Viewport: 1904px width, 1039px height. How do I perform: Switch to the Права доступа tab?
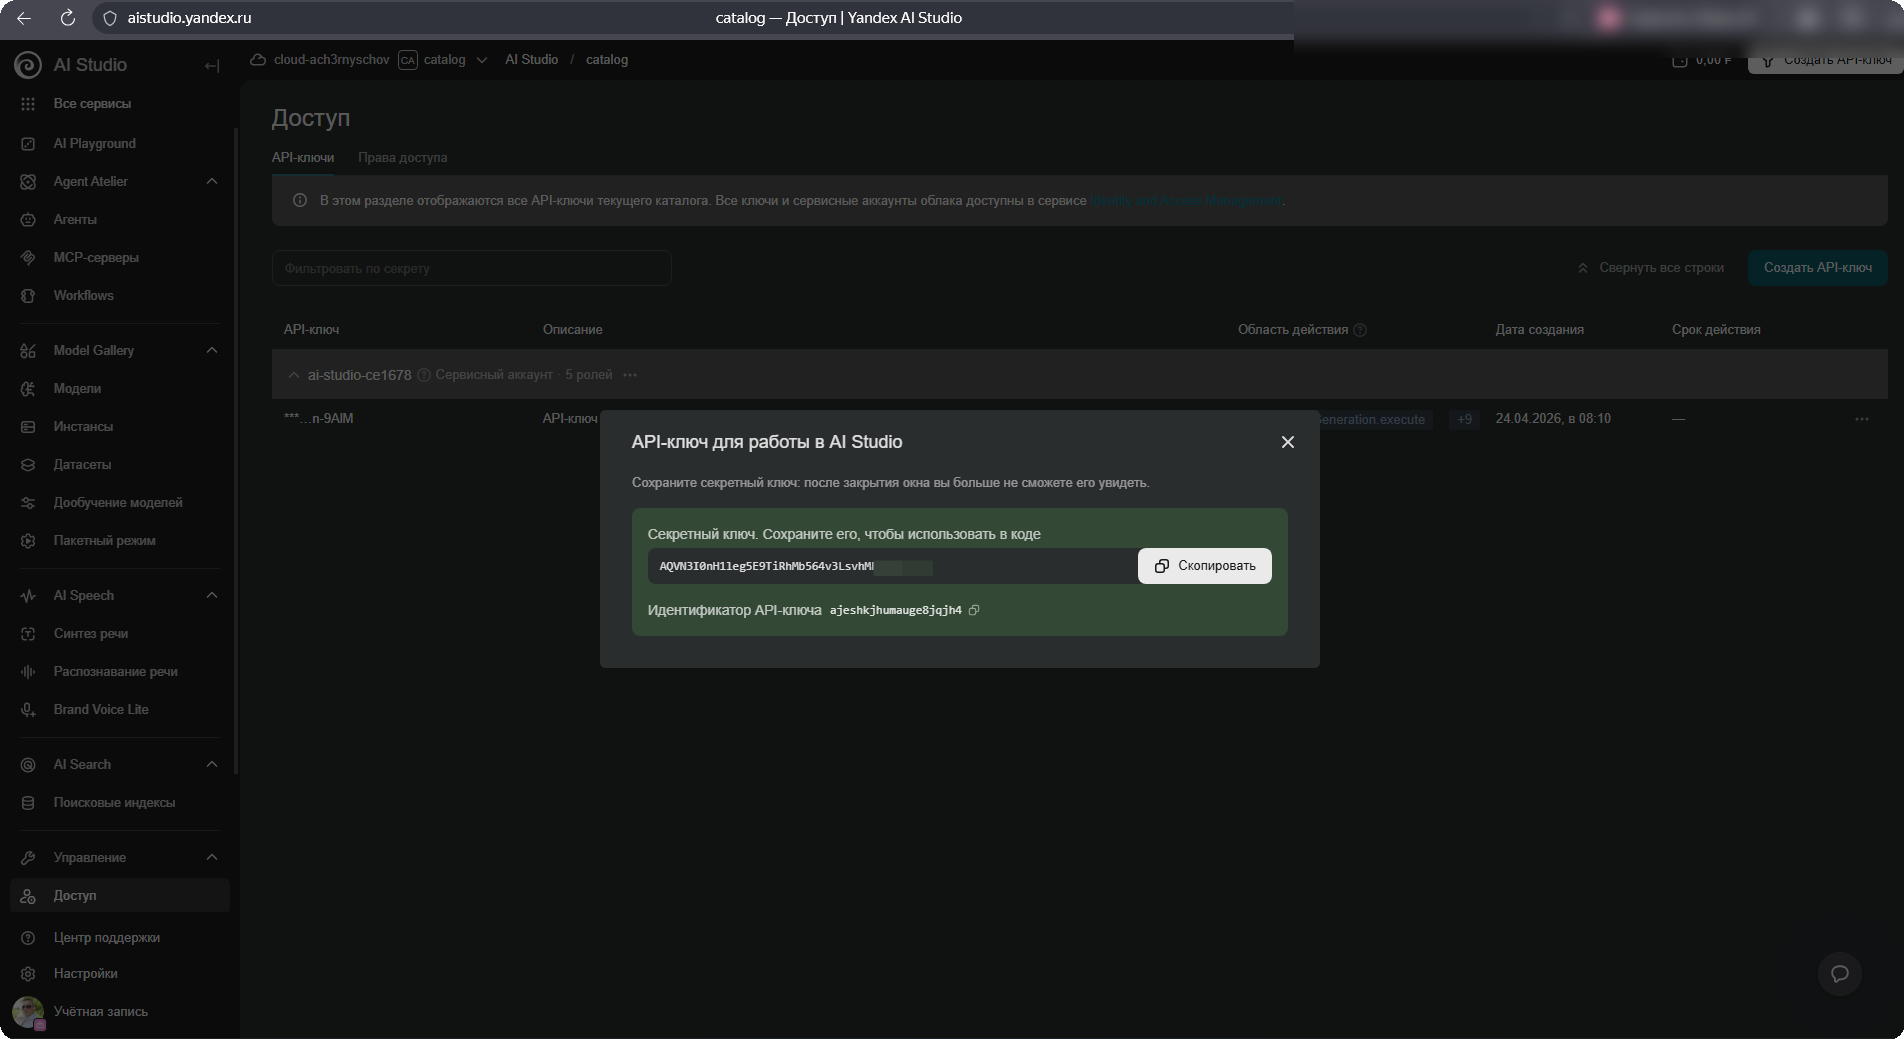[403, 158]
